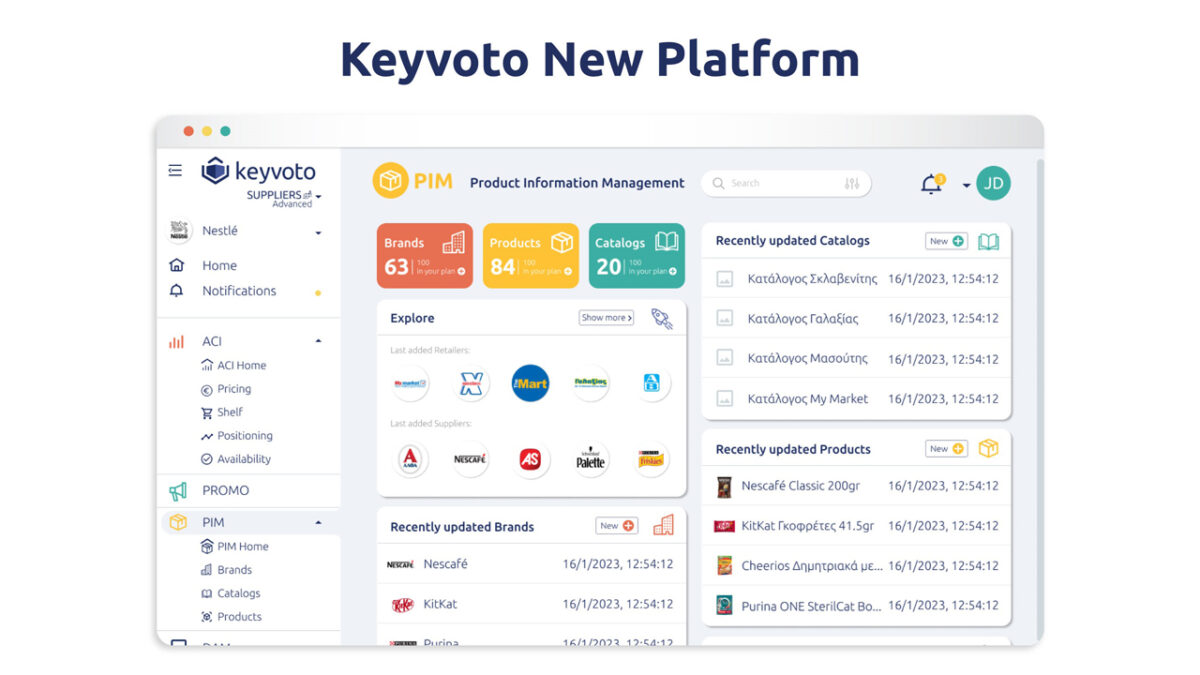
Task: Focus the Search field
Action: (x=786, y=183)
